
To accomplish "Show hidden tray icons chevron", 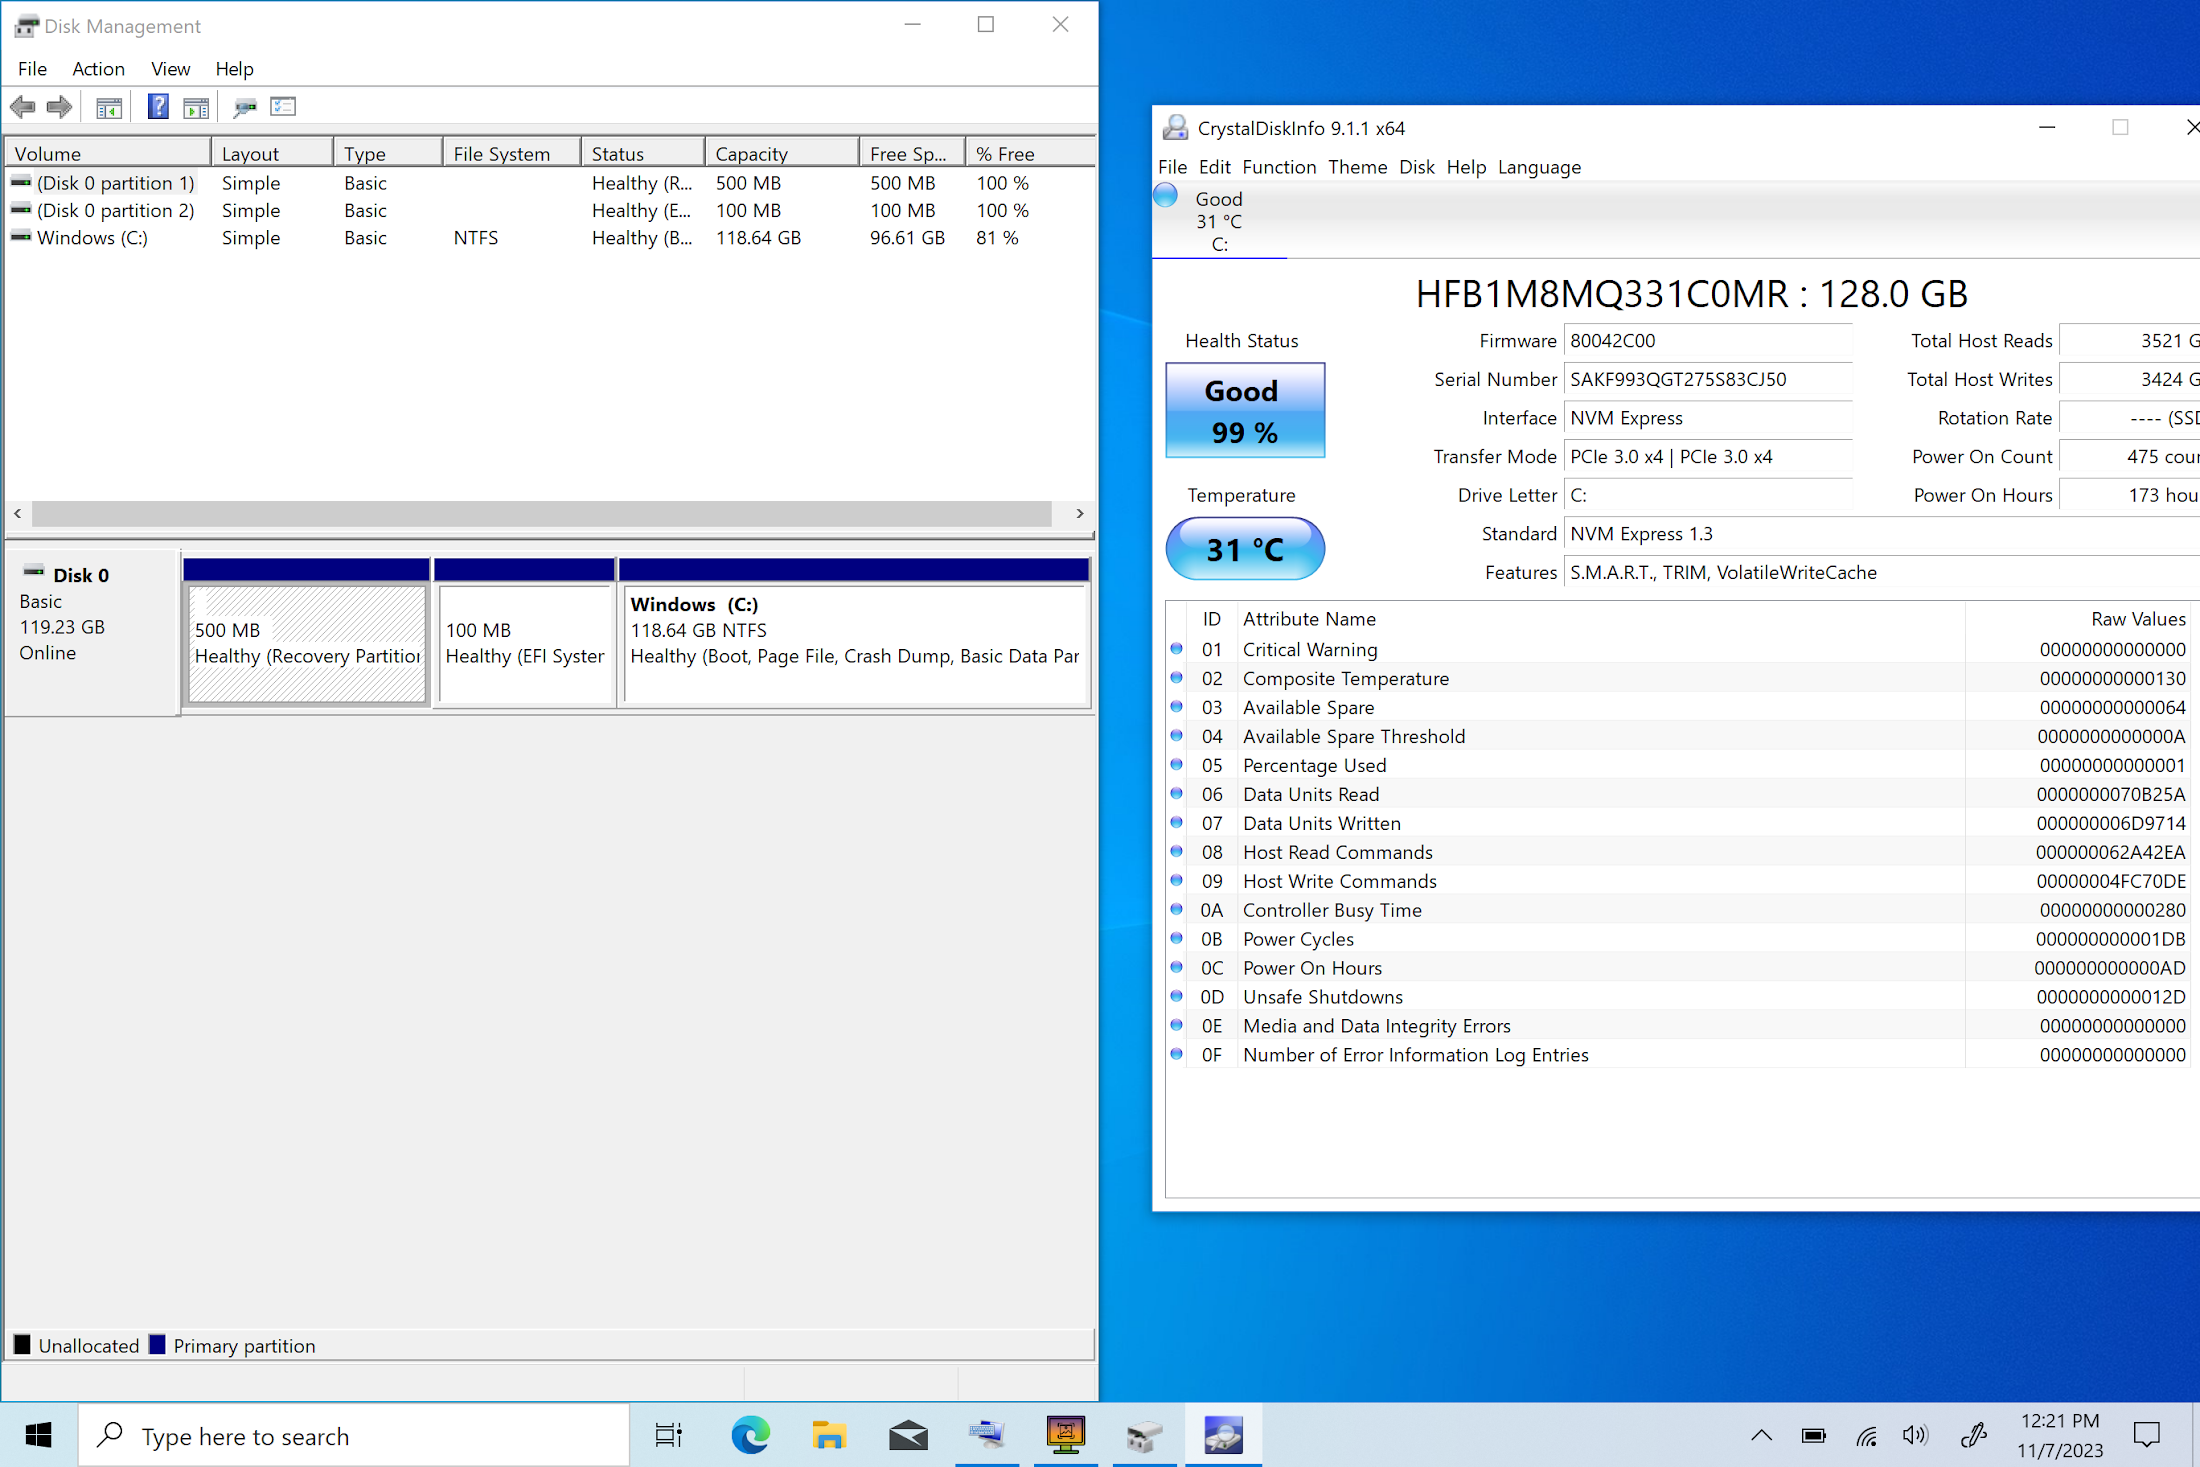I will [1761, 1436].
